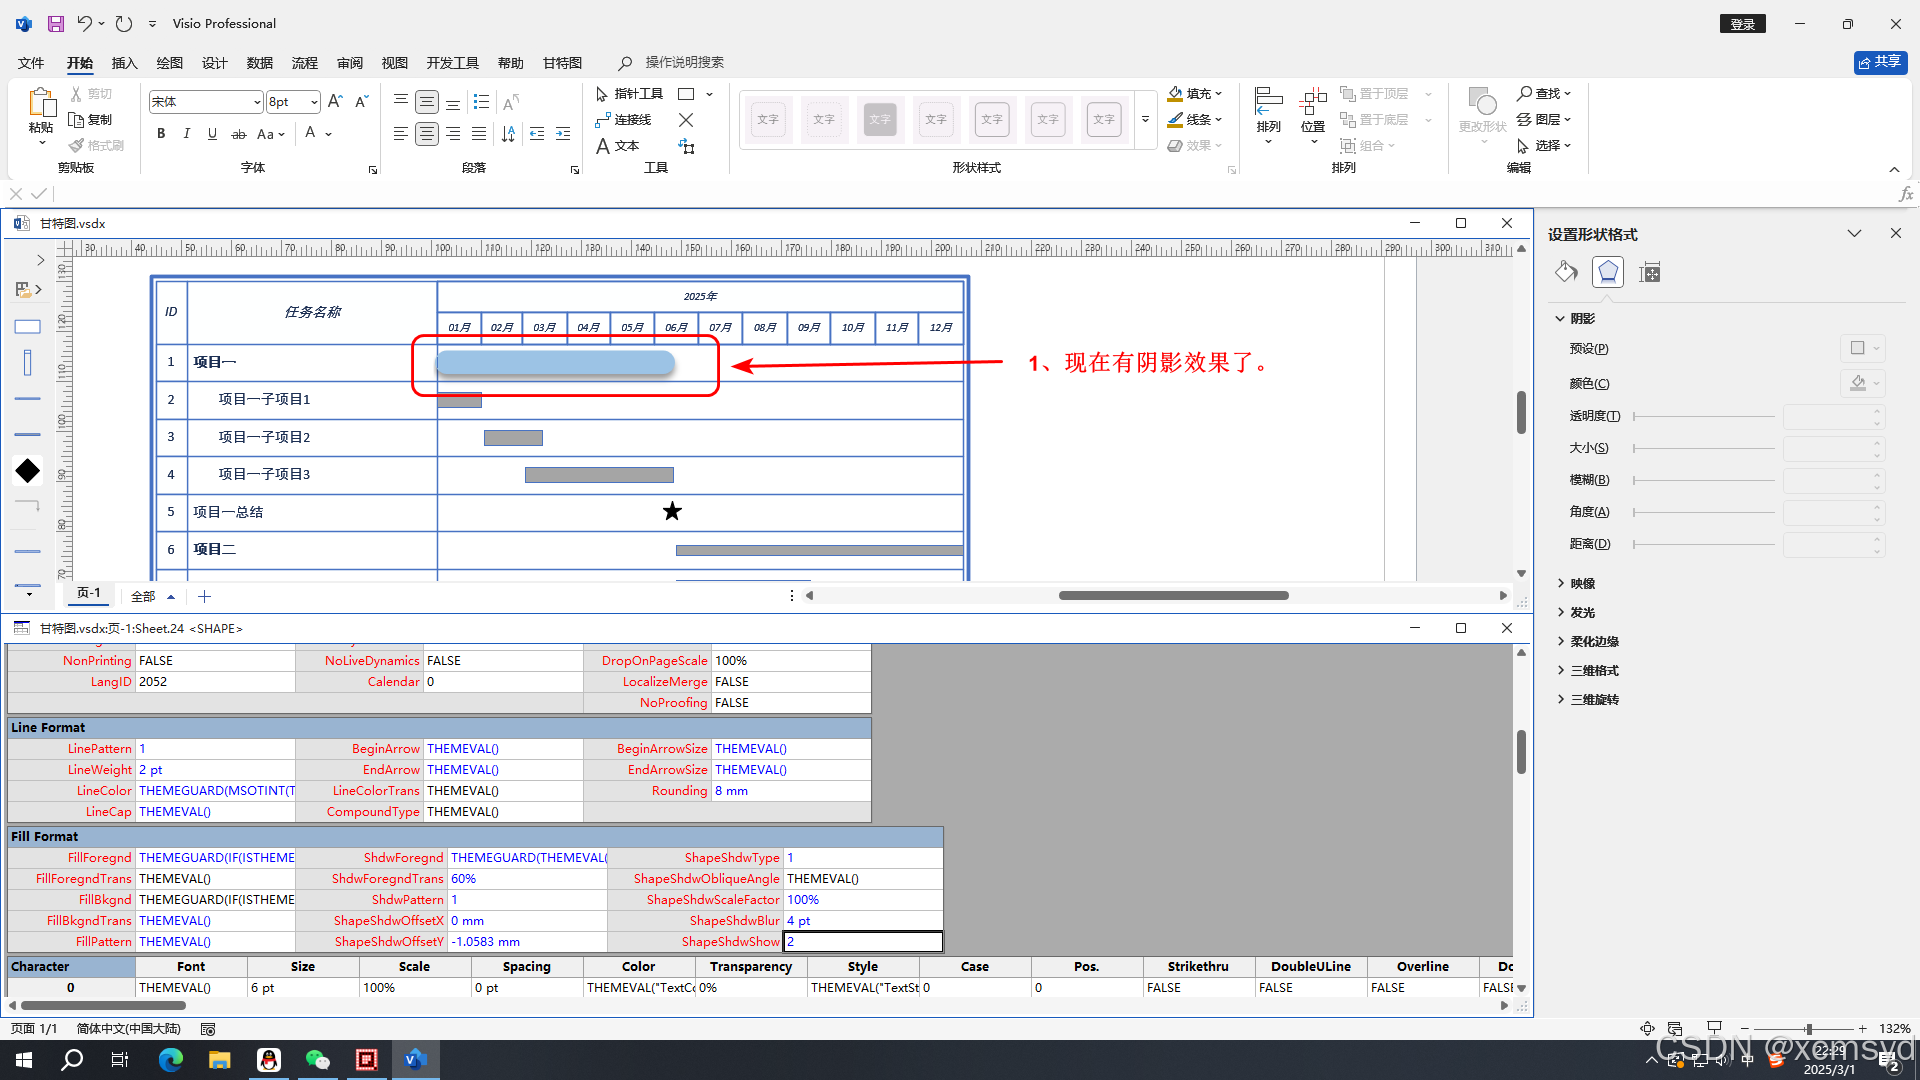This screenshot has height=1080, width=1920.
Task: Open the Effects tab in format panel
Action: point(1608,272)
